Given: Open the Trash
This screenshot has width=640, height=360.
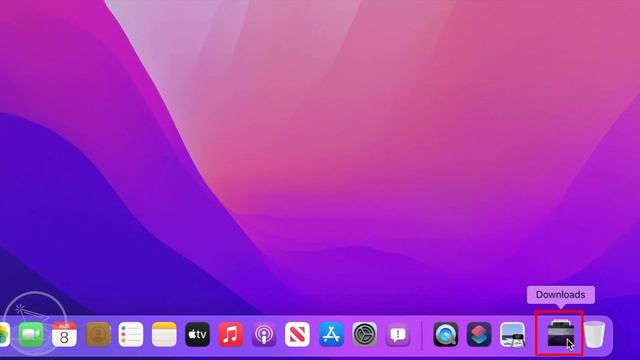Looking at the screenshot, I should click(595, 334).
